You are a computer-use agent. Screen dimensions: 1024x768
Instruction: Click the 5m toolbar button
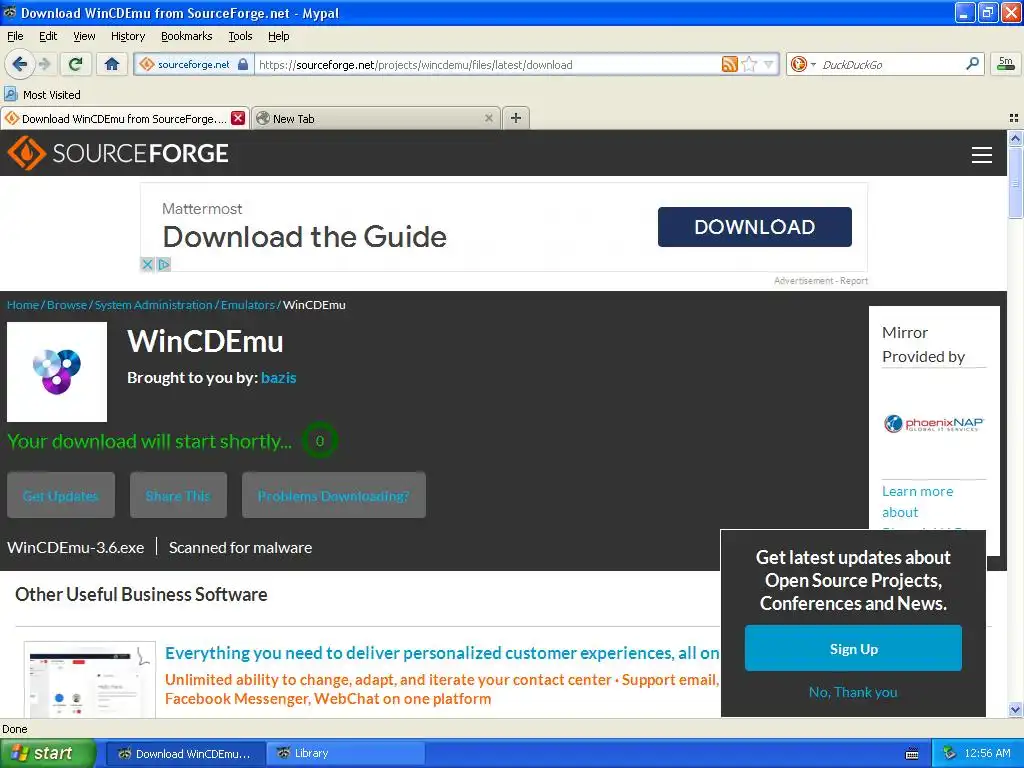point(1005,64)
